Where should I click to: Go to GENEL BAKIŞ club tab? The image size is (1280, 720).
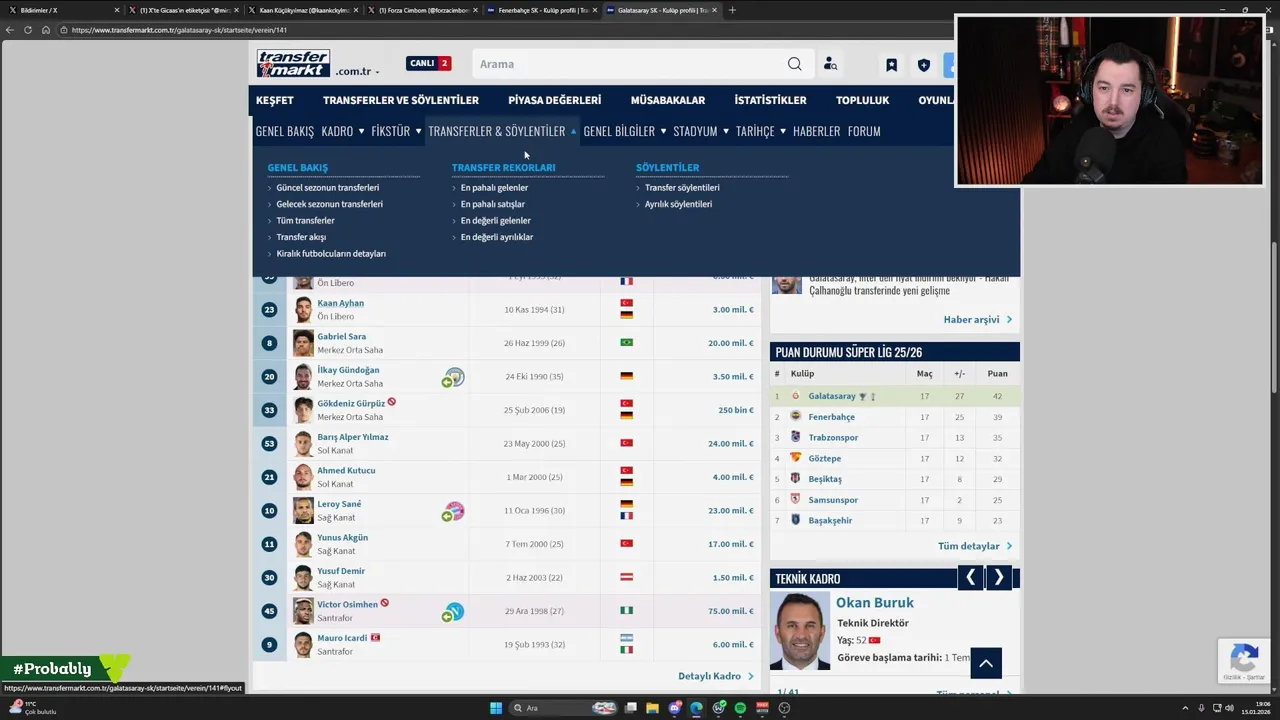click(x=285, y=131)
